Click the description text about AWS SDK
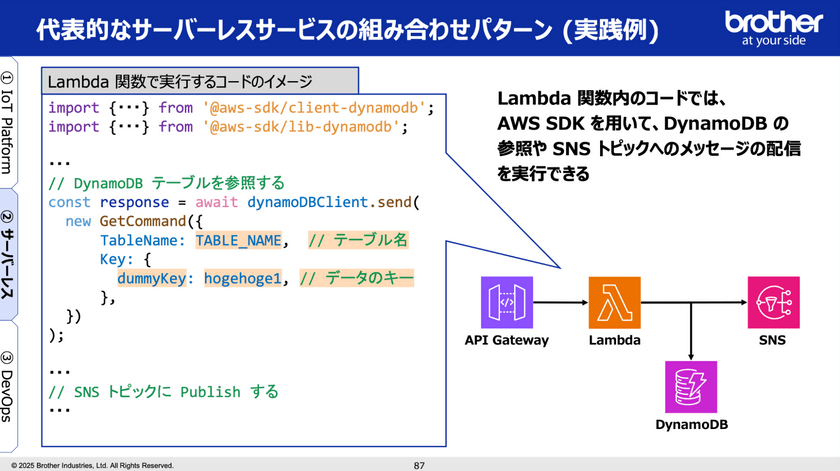840x471 pixels. pos(648,135)
